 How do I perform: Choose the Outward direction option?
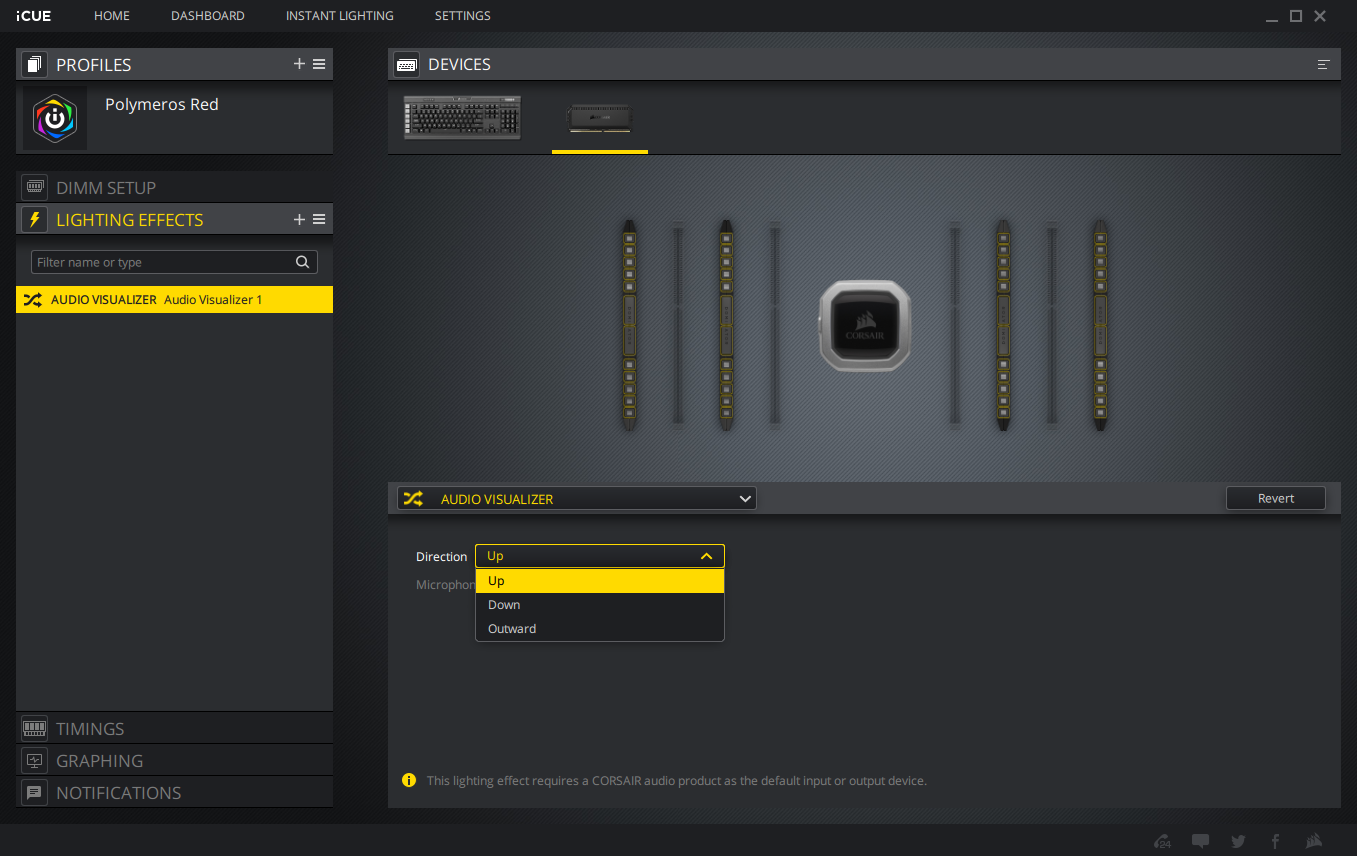pos(599,629)
